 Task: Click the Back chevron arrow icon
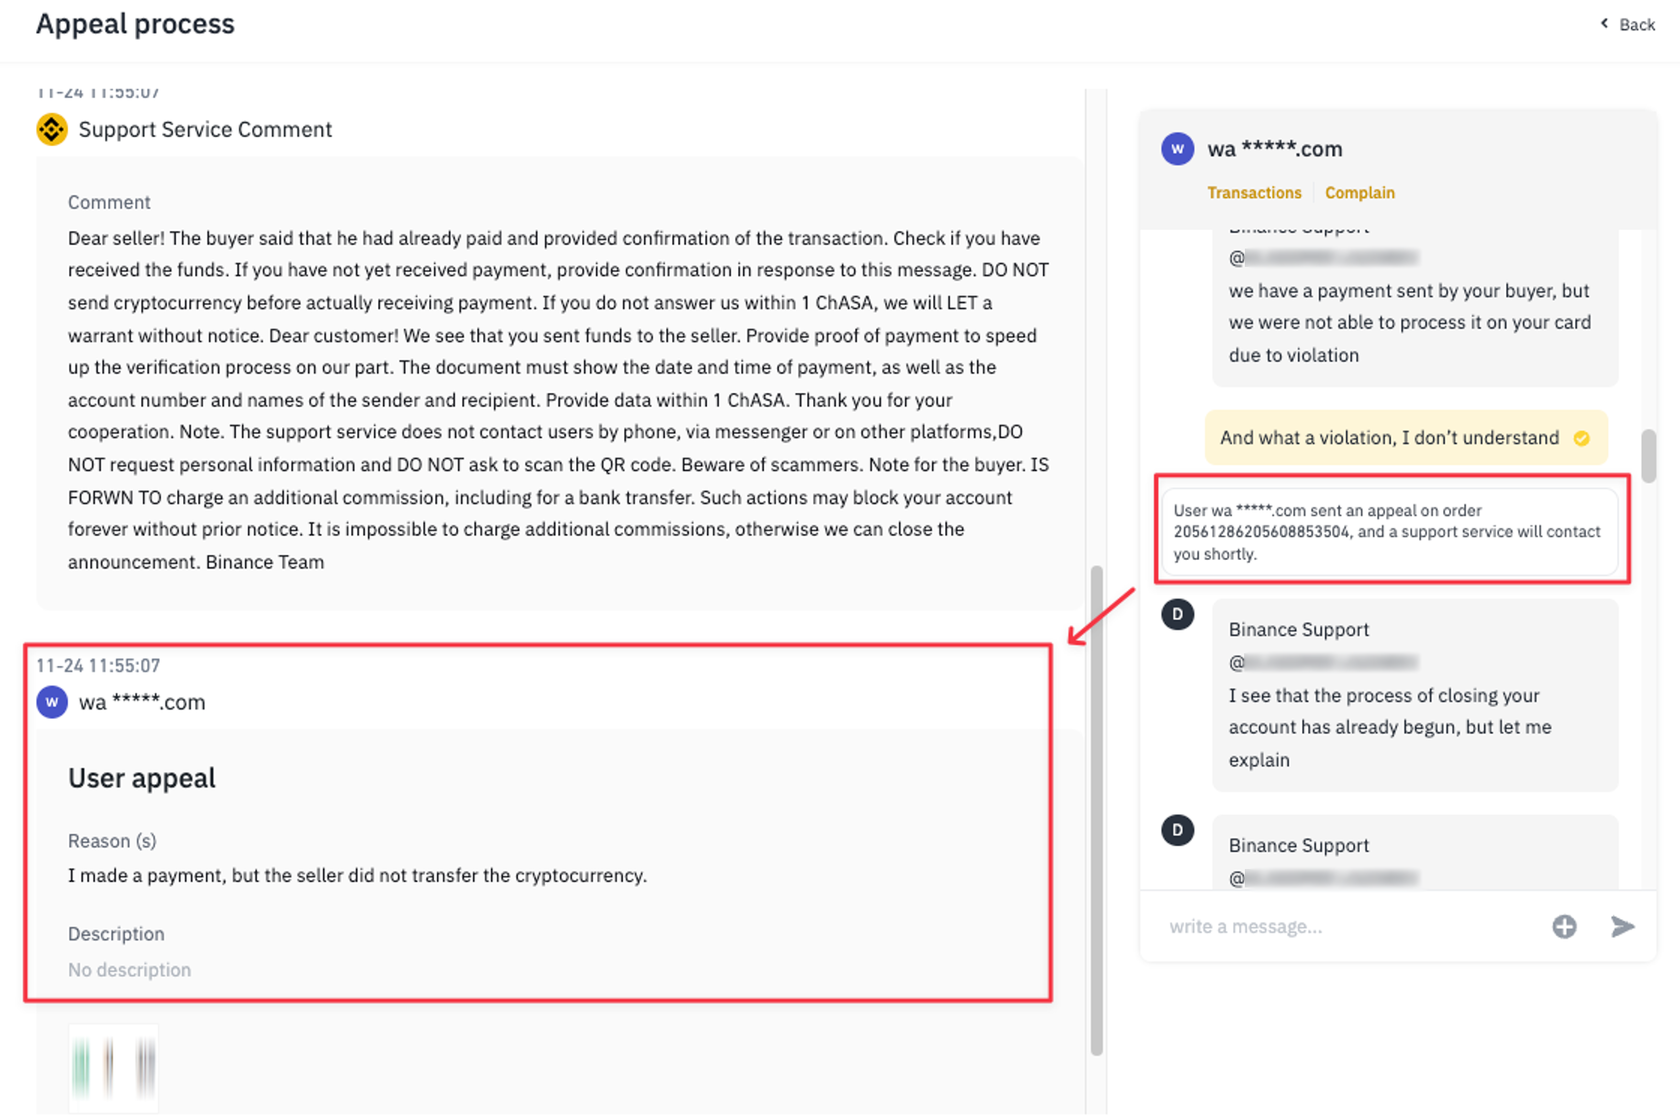(x=1605, y=23)
